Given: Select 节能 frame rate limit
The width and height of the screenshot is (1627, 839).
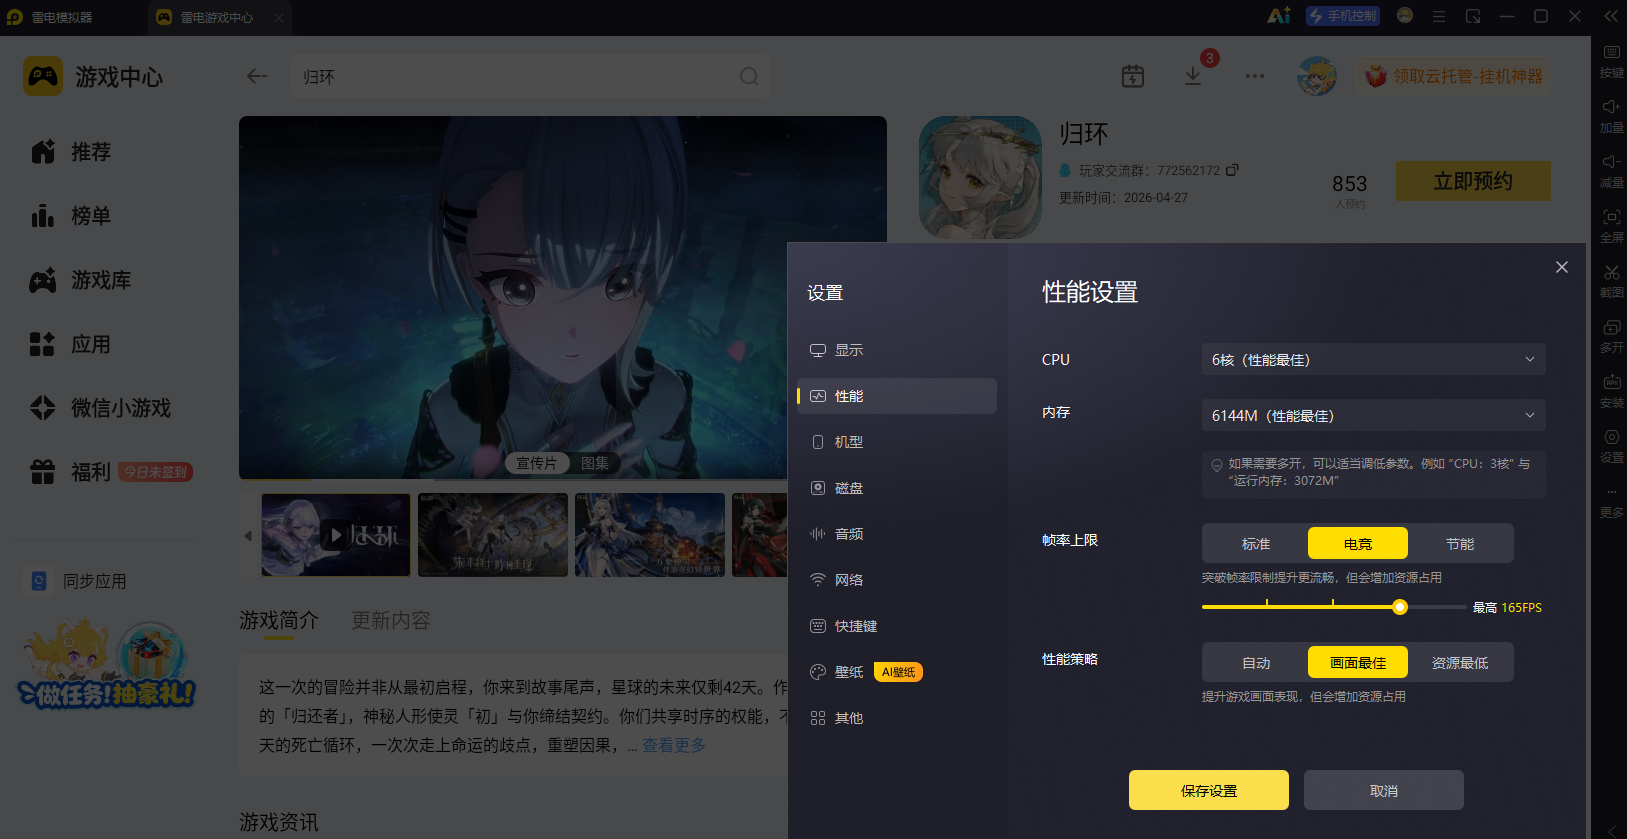Looking at the screenshot, I should coord(1460,543).
